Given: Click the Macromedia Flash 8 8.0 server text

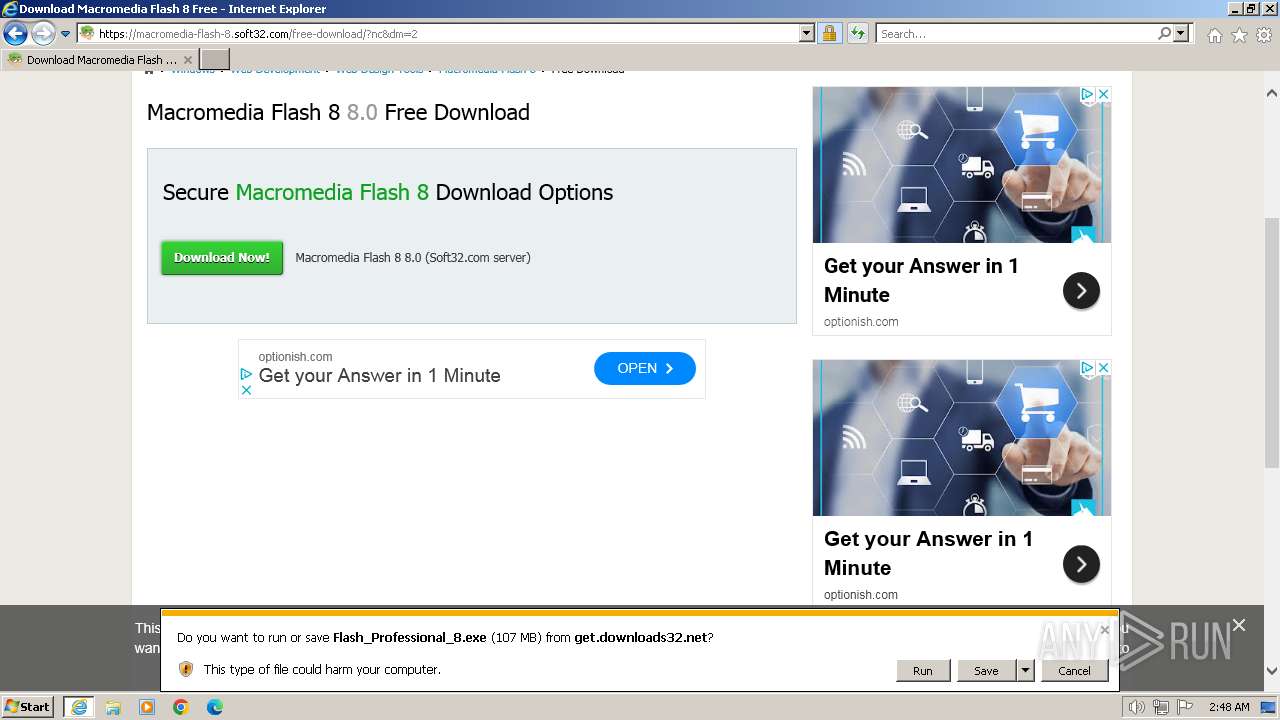Looking at the screenshot, I should pyautogui.click(x=413, y=257).
